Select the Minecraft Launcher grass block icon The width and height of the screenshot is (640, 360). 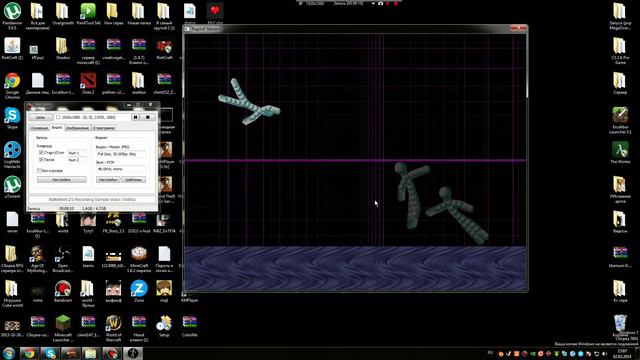pos(63,323)
